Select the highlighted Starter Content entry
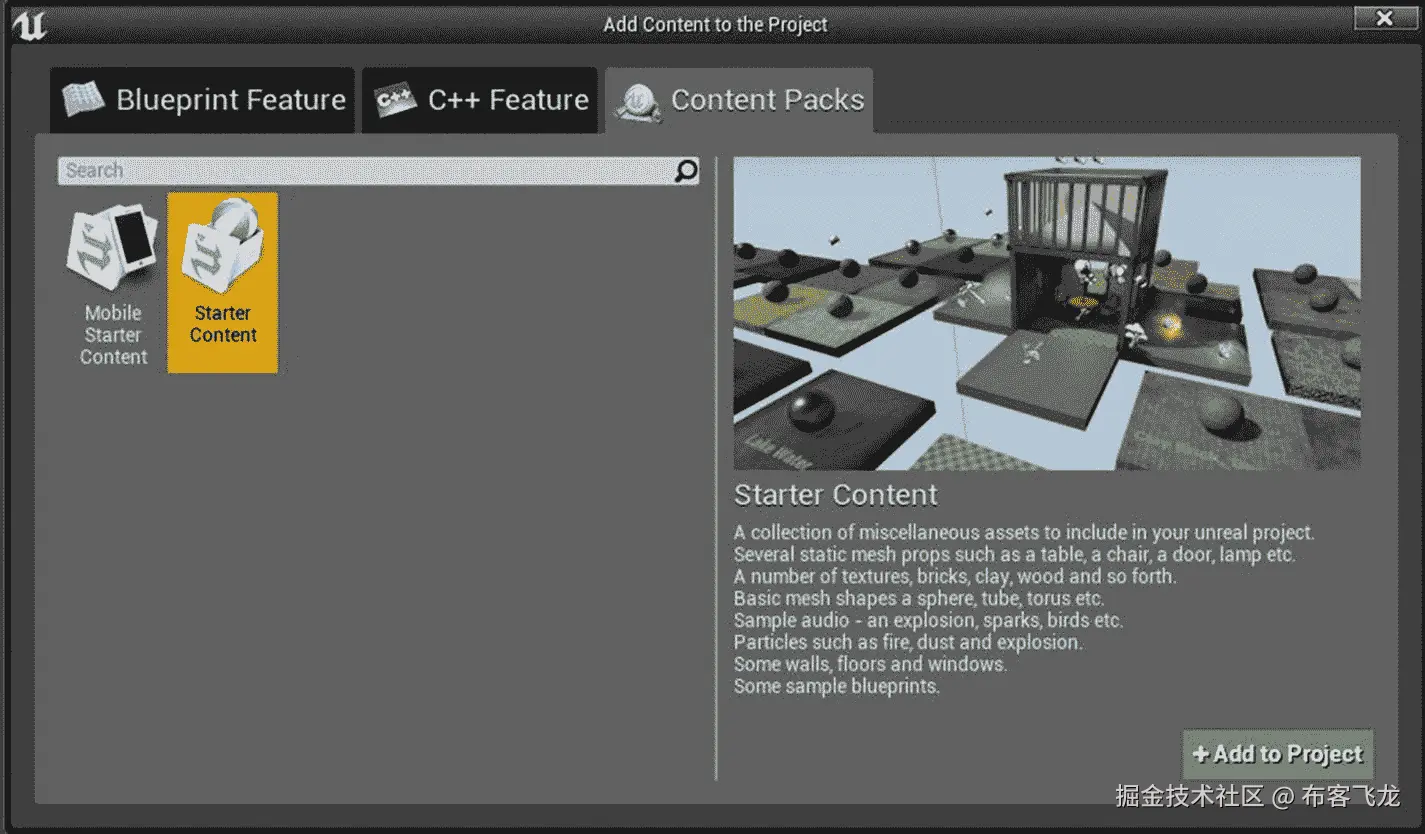The image size is (1425, 834). click(222, 282)
